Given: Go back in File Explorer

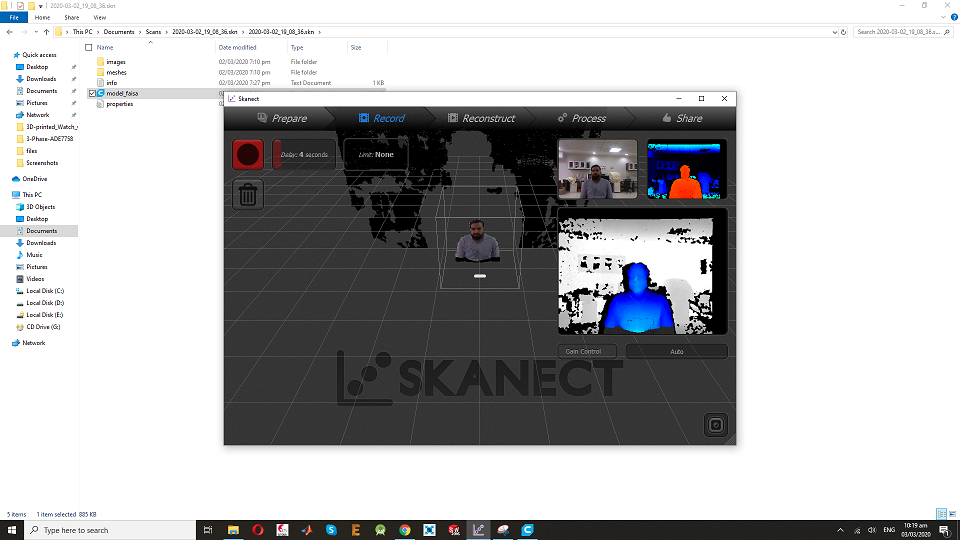Looking at the screenshot, I should (10, 32).
